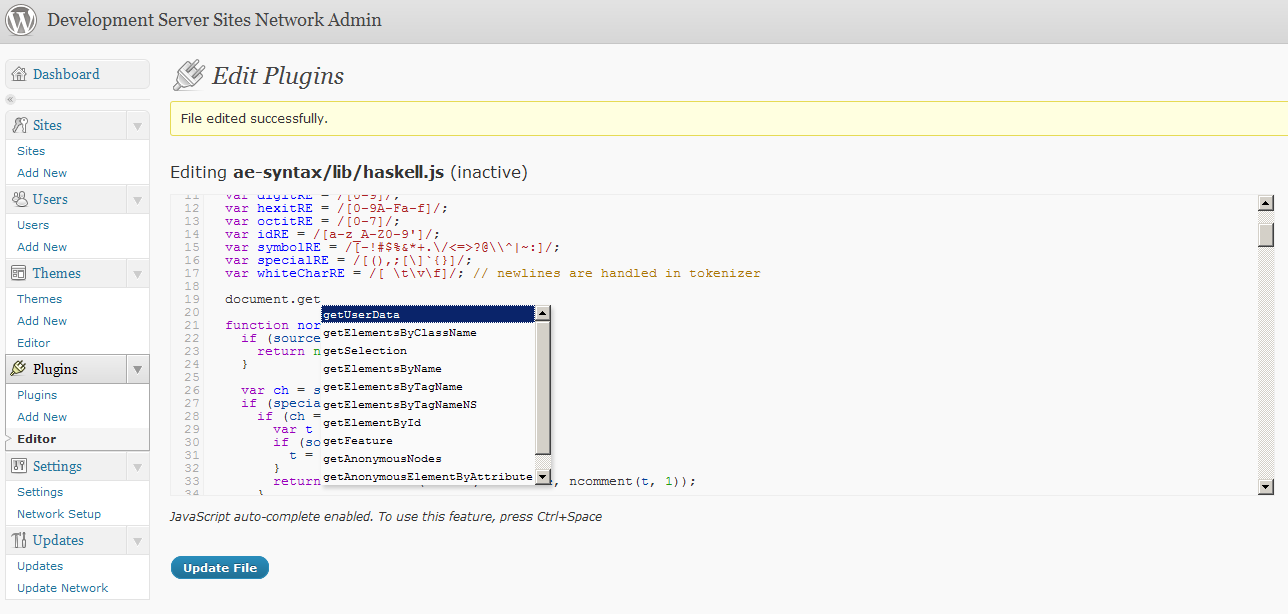This screenshot has width=1288, height=614.
Task: Click the Plugins plug icon in sidebar
Action: click(19, 369)
